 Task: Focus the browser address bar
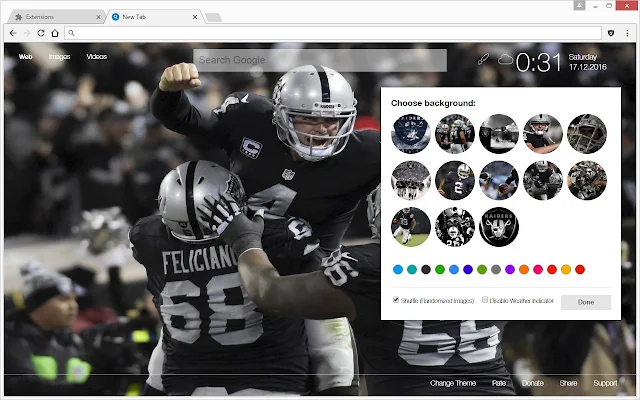333,33
